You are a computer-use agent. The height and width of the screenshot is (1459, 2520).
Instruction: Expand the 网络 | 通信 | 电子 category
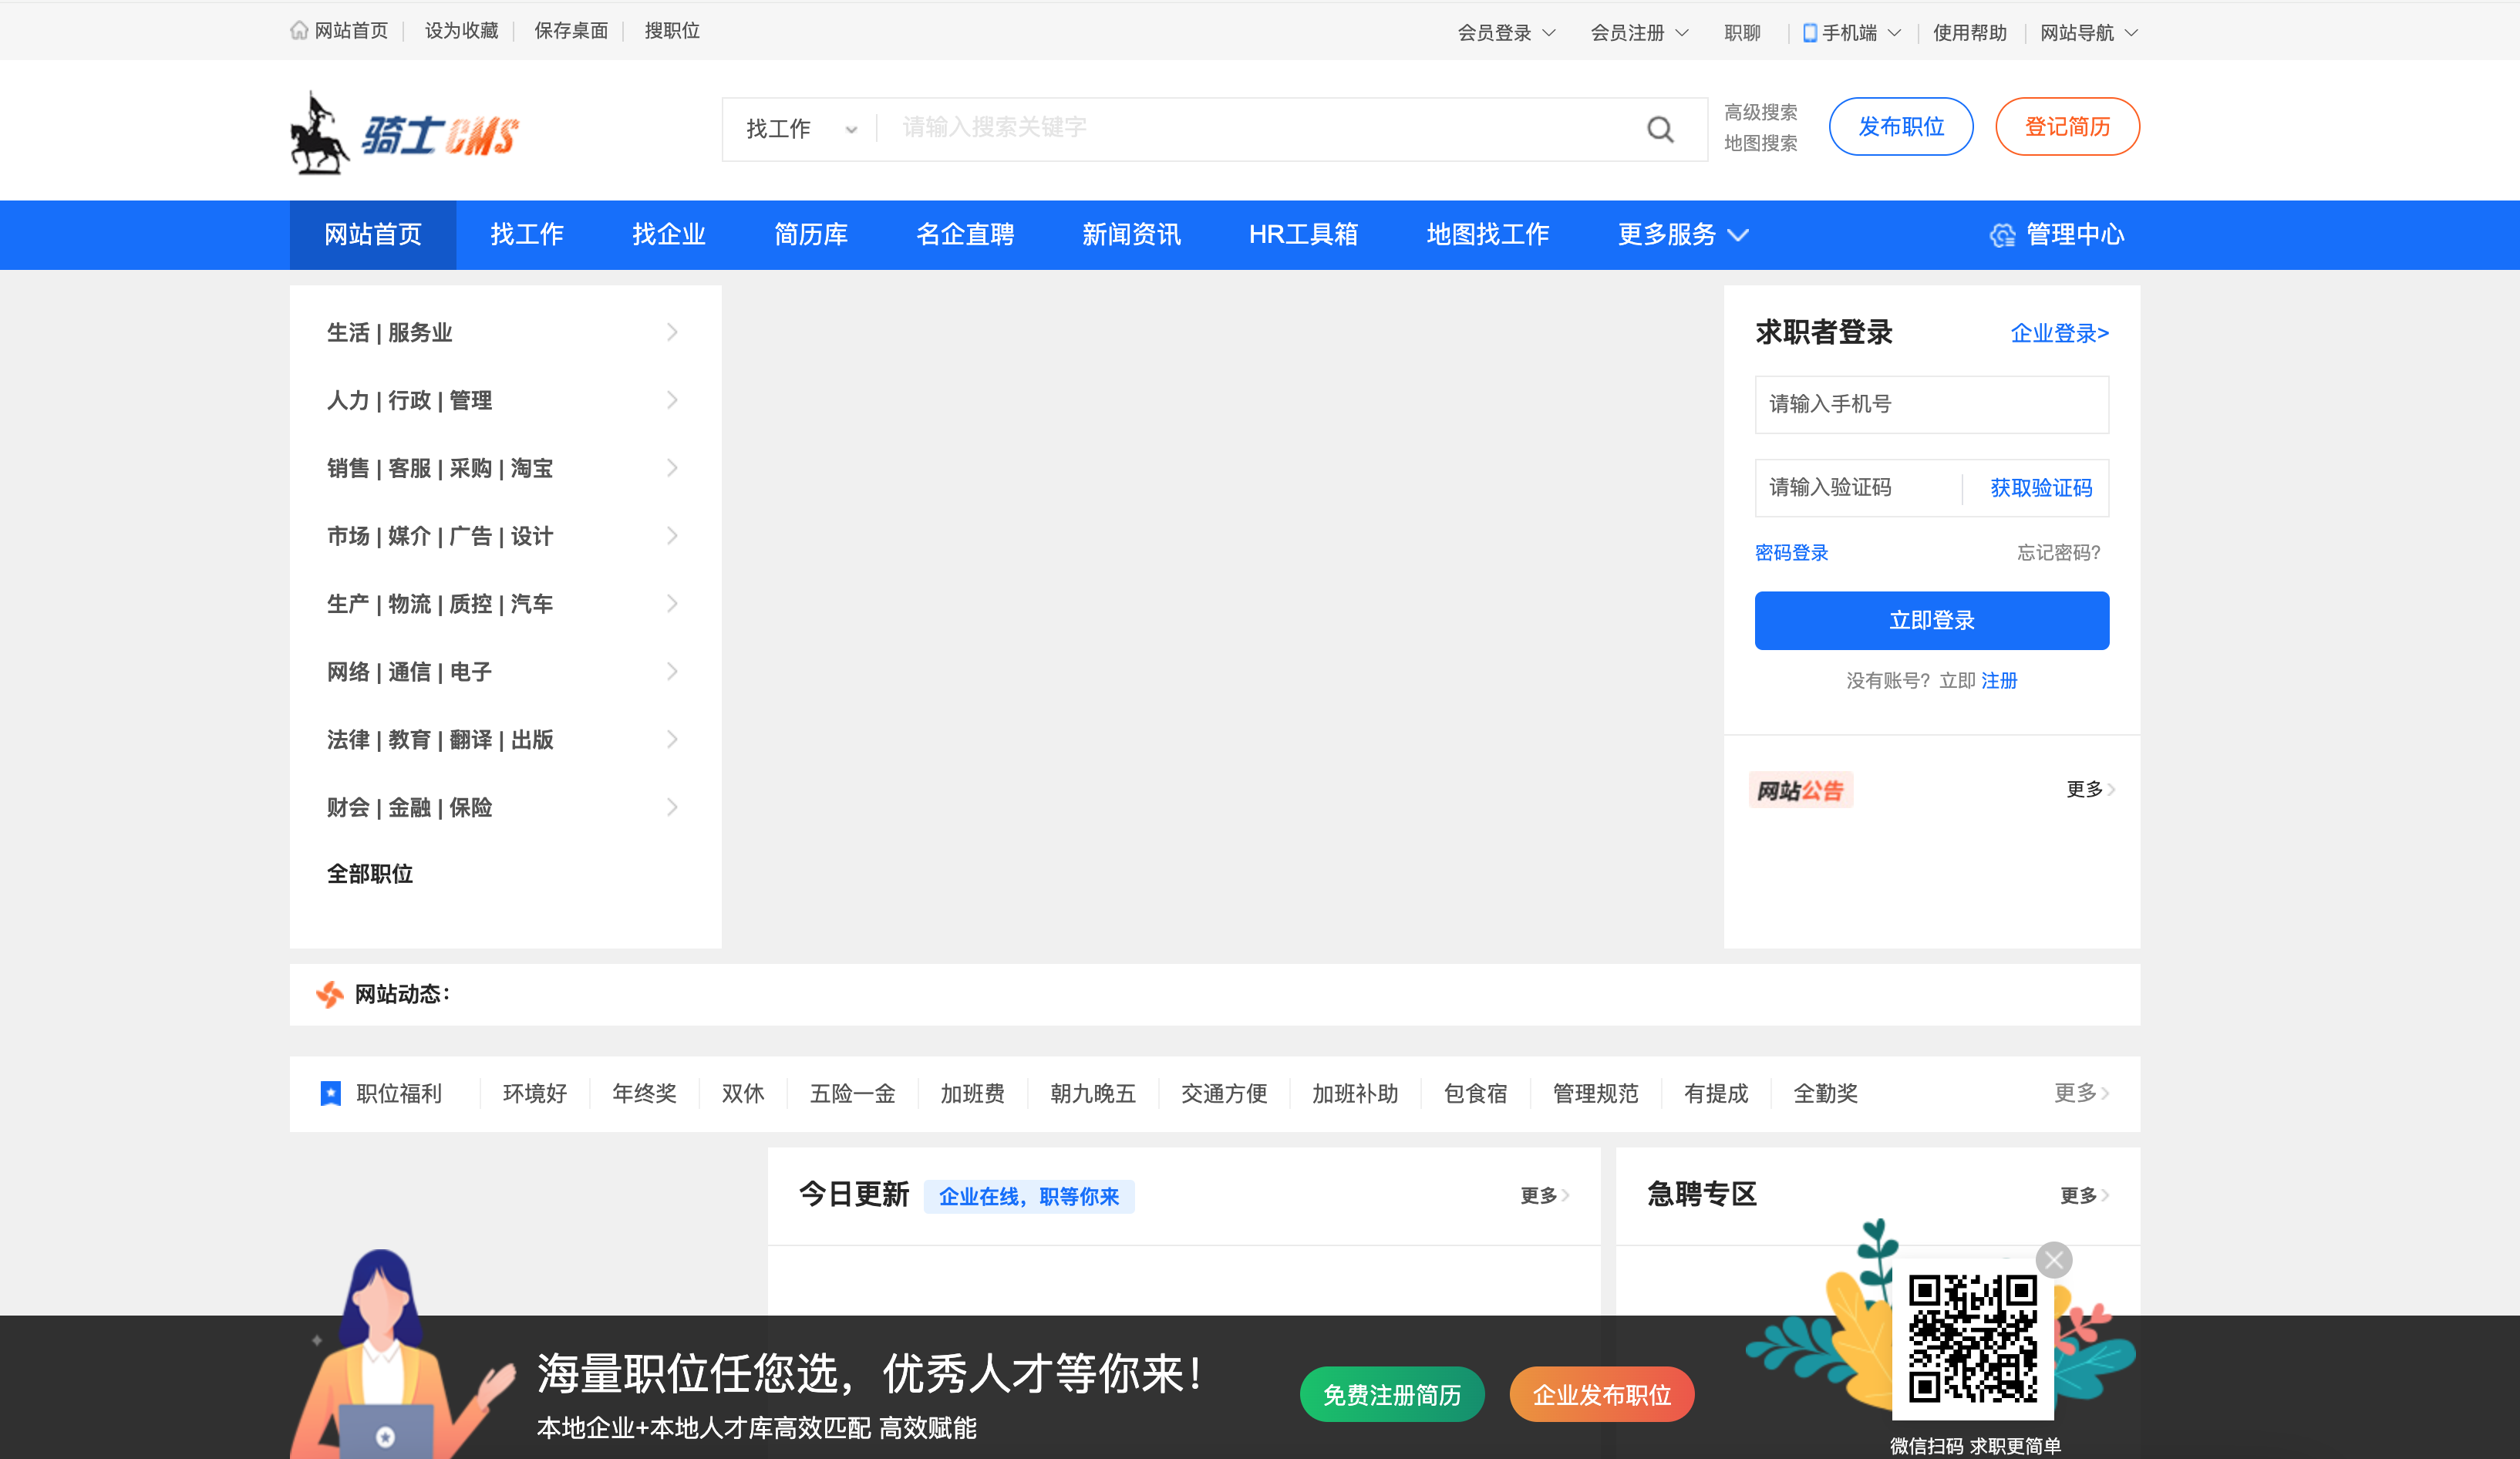pos(505,672)
